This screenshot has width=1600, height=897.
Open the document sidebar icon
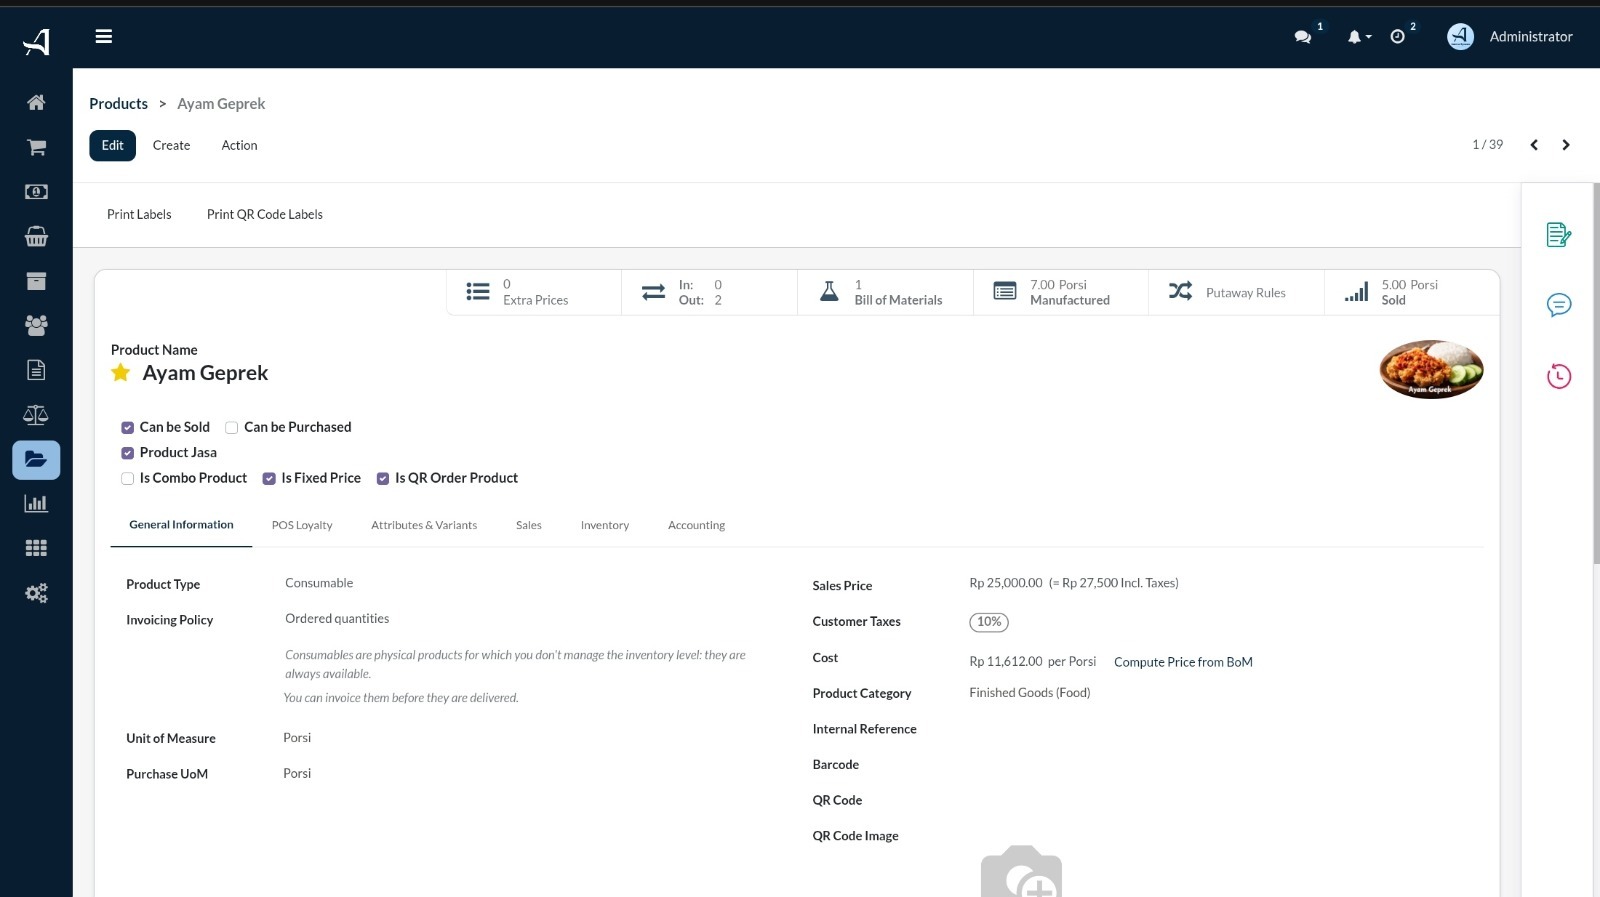pyautogui.click(x=36, y=370)
